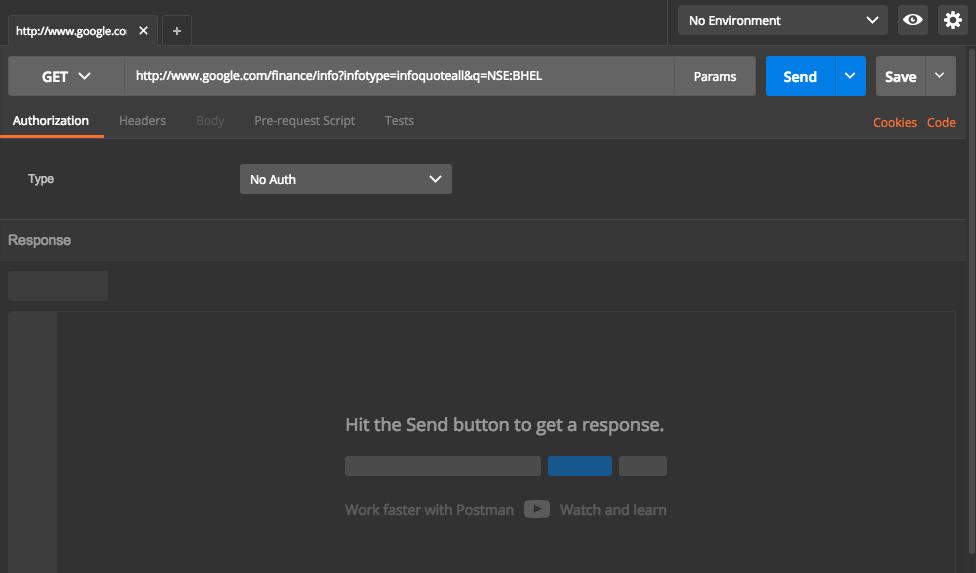
Task: Select the Authorization tab
Action: click(51, 121)
